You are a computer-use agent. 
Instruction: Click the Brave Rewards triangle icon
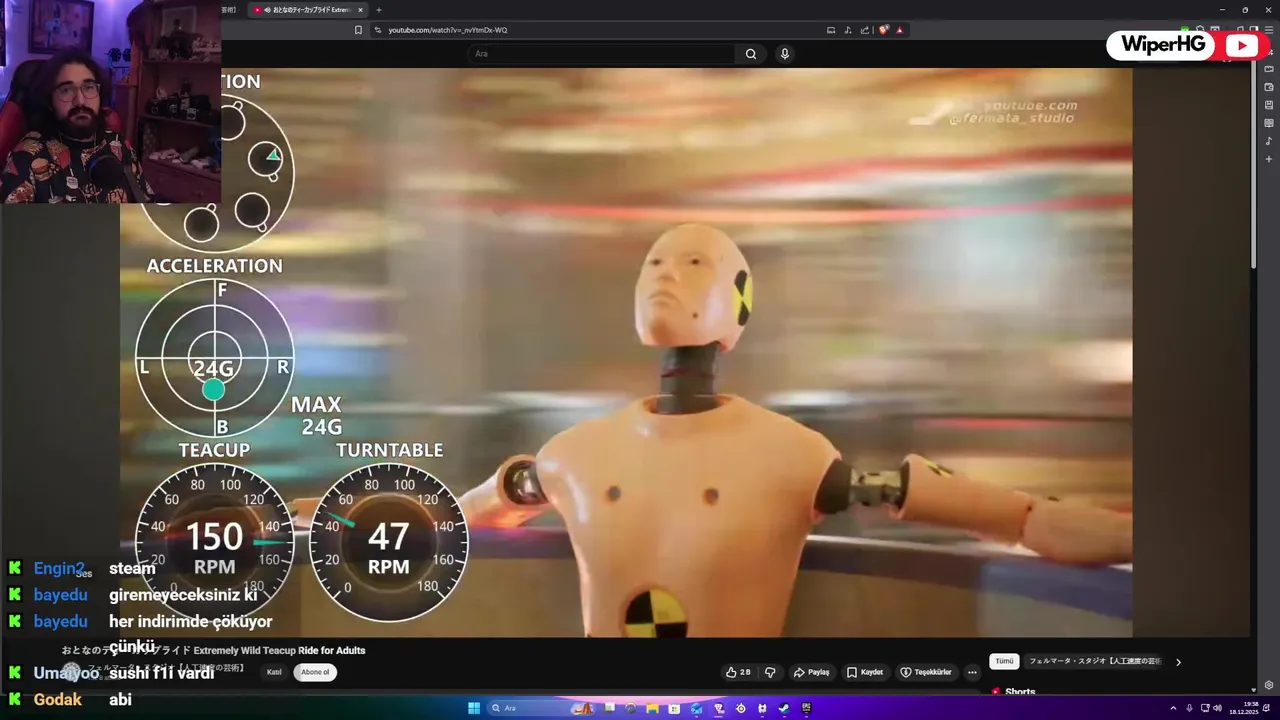(x=900, y=30)
